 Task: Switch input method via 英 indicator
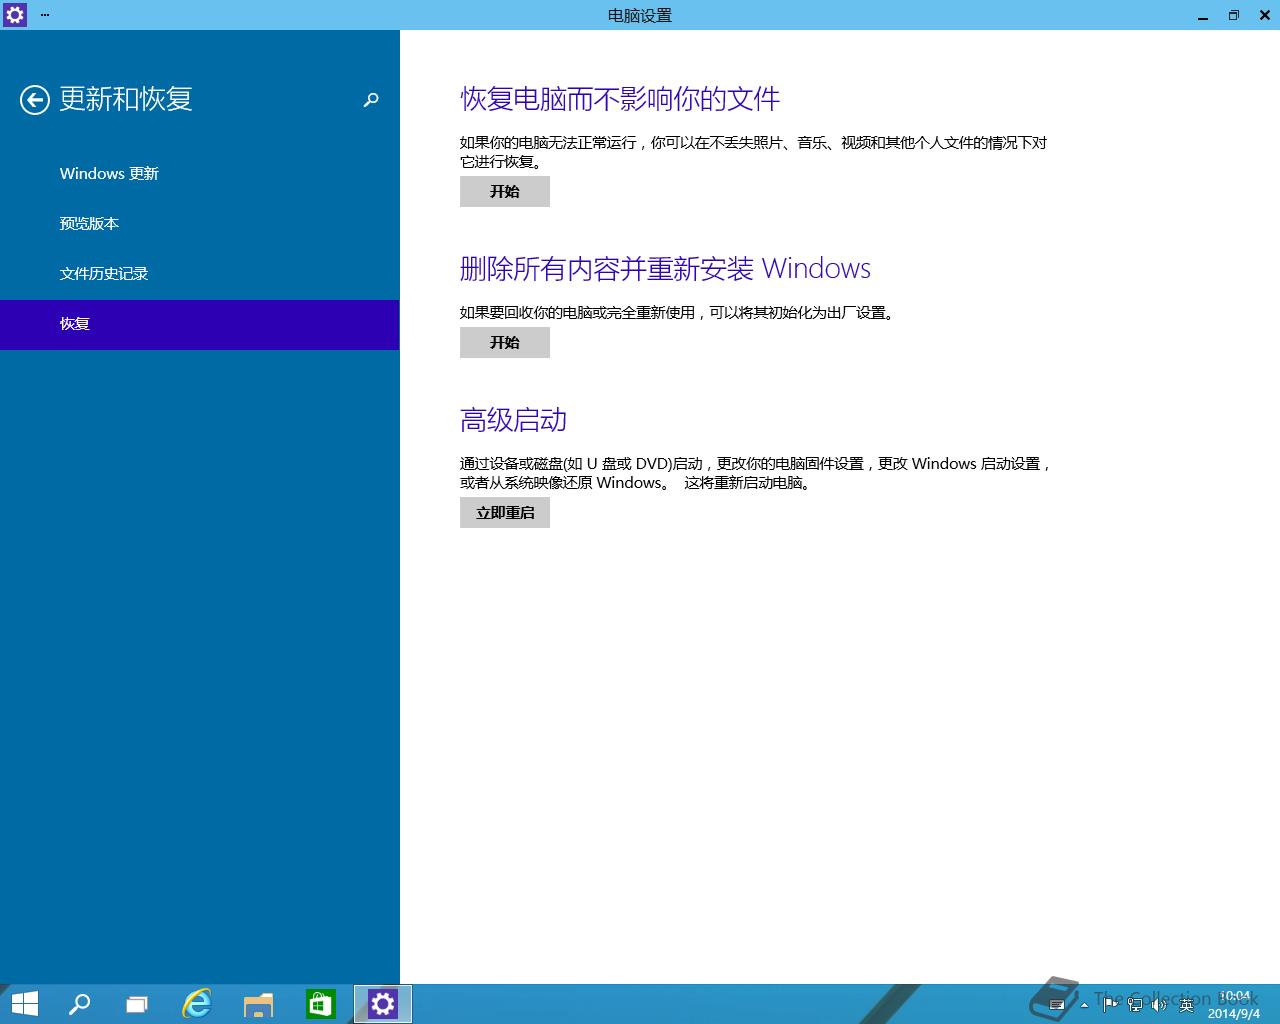pos(1186,1004)
